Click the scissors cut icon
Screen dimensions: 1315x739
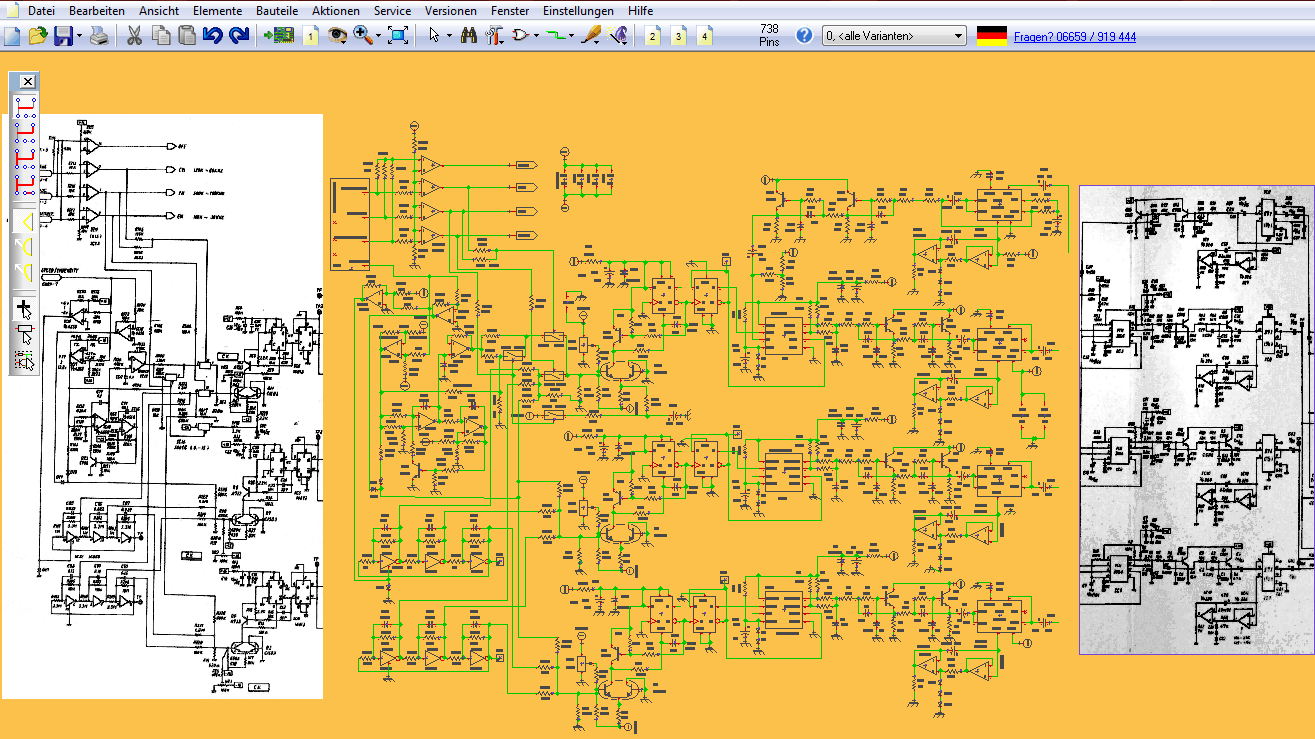pos(133,36)
